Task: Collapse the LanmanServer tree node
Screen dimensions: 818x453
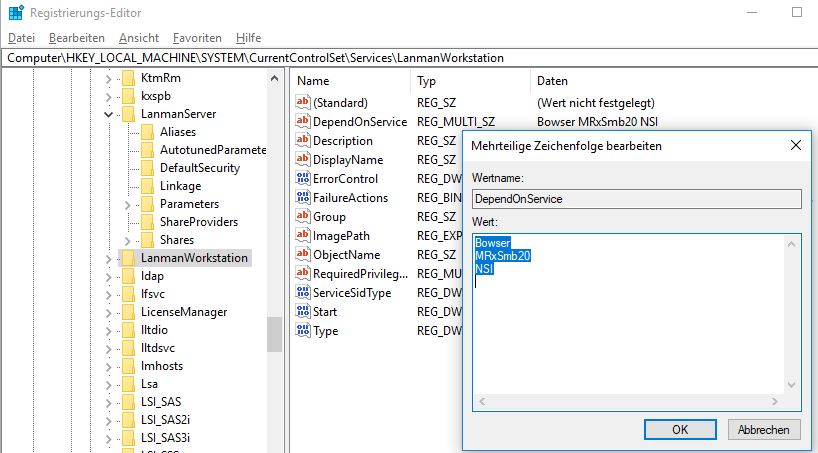Action: point(109,114)
